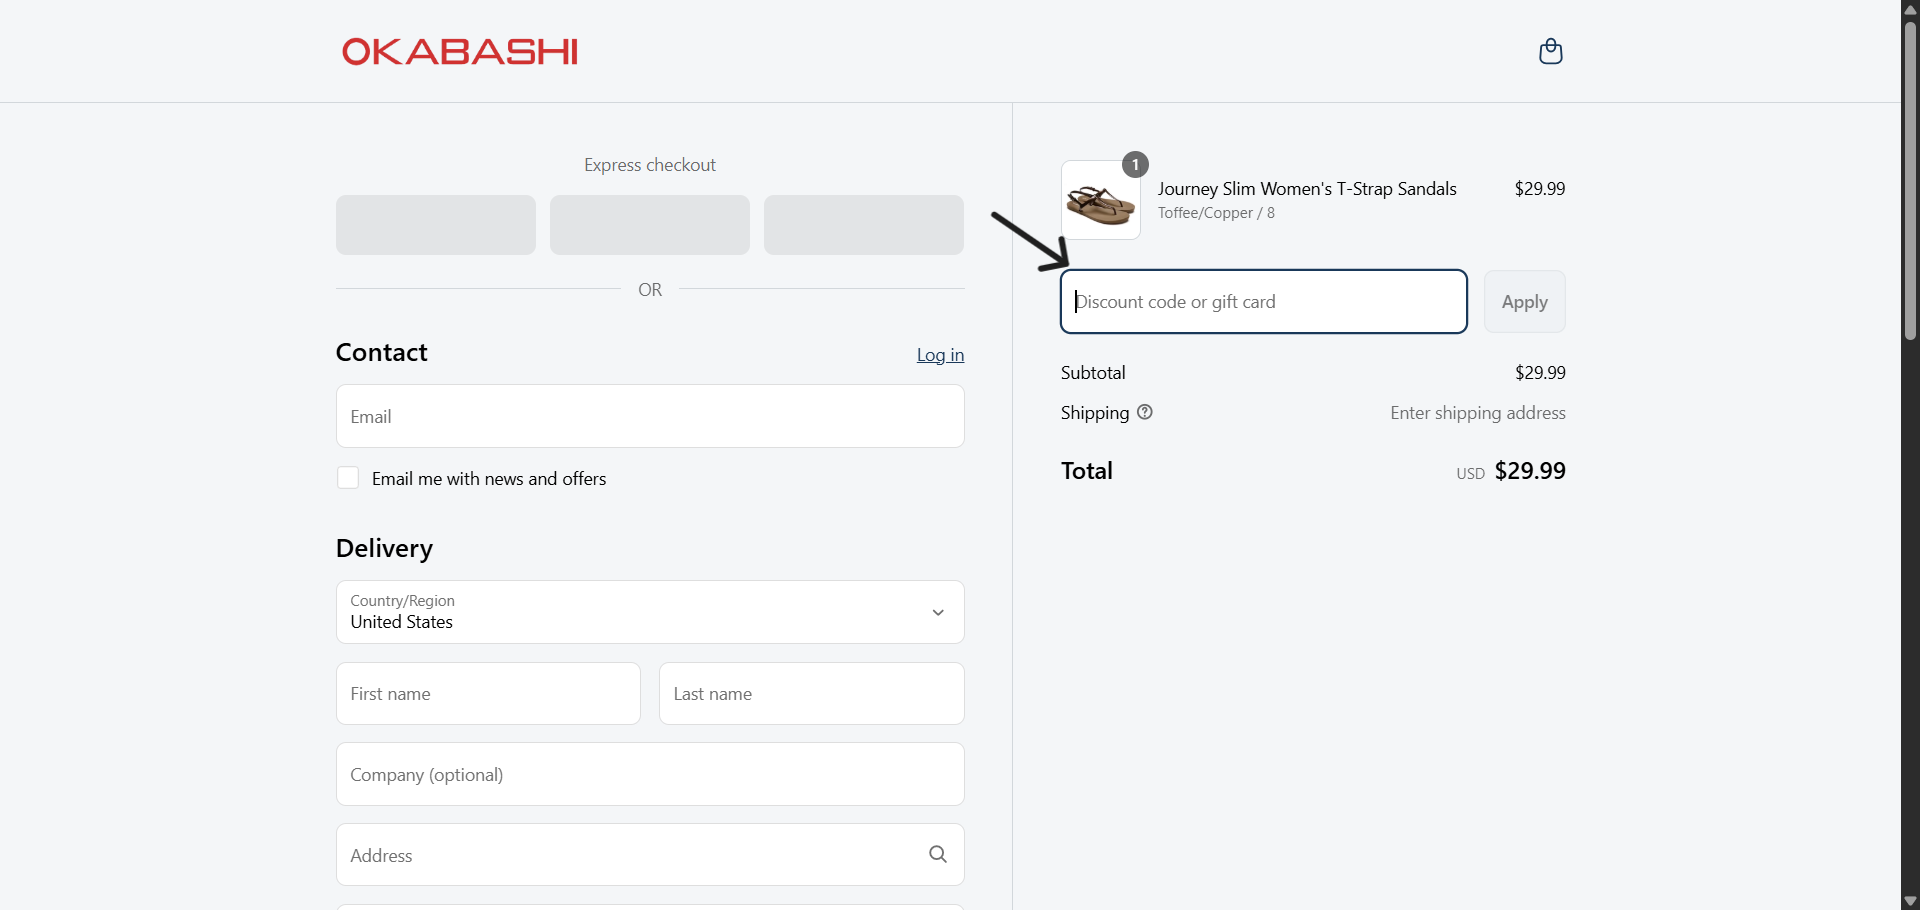Click the Discount code or gift card field
Image resolution: width=1920 pixels, height=910 pixels.
(1263, 302)
